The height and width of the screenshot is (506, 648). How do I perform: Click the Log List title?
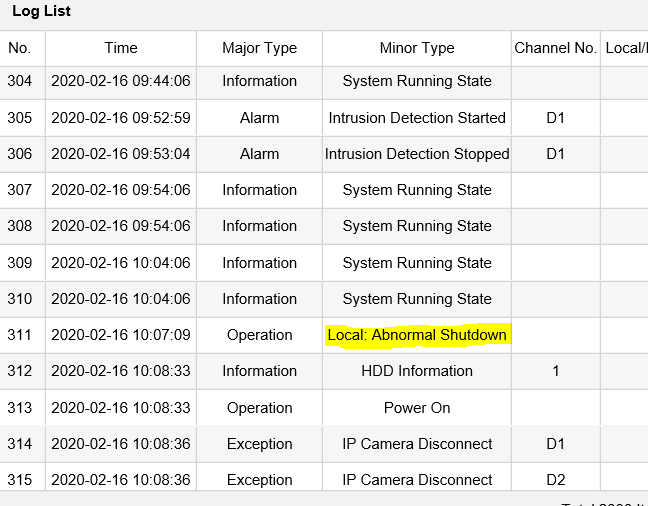coord(41,12)
